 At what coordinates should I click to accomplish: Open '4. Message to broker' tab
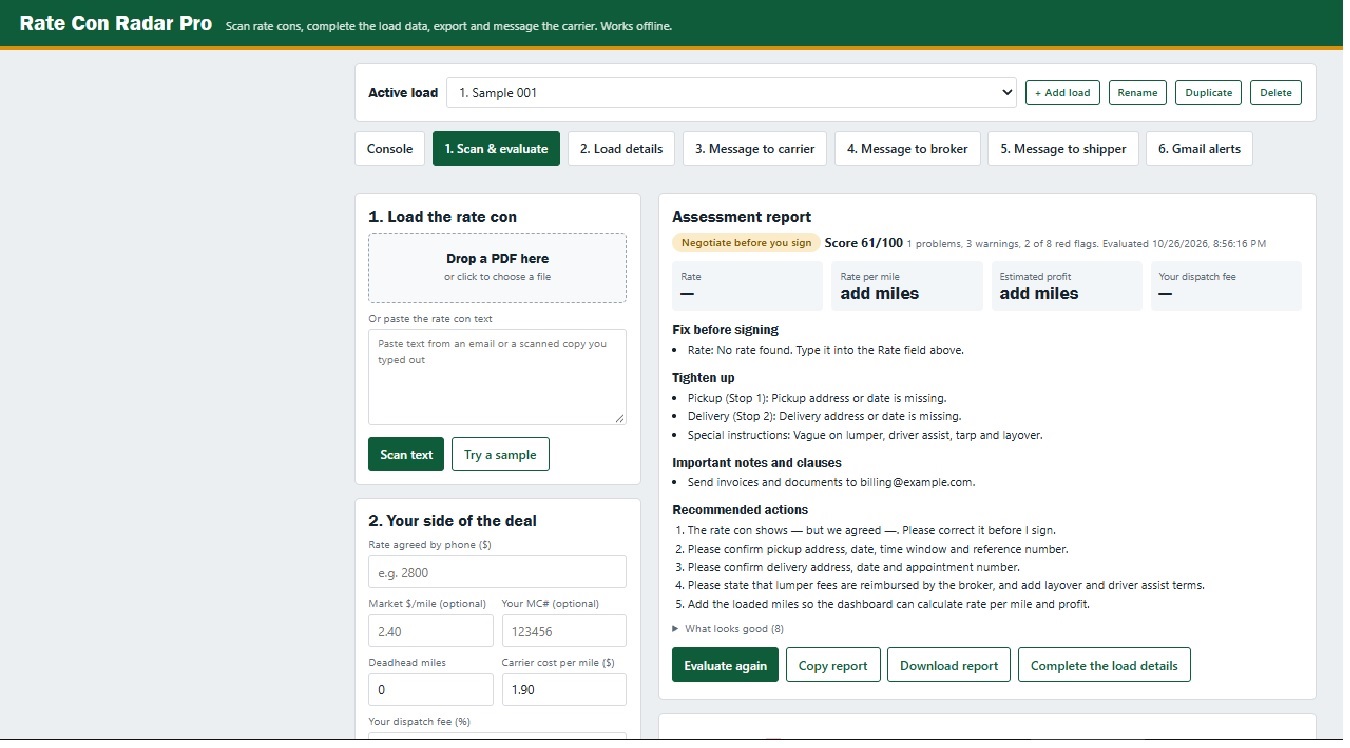pos(907,149)
